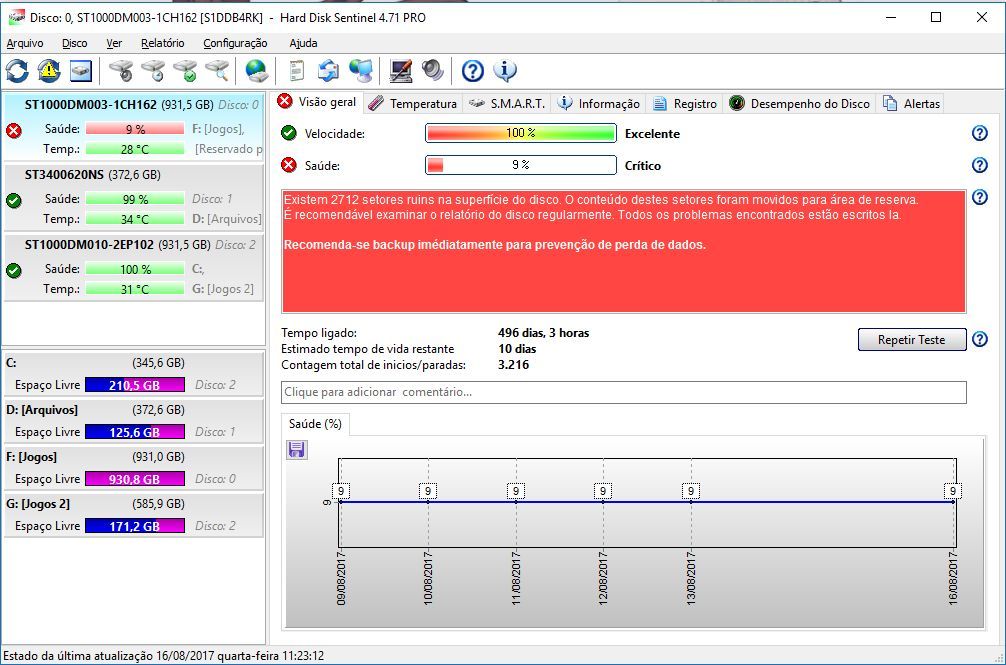Open the Ver menu

114,43
